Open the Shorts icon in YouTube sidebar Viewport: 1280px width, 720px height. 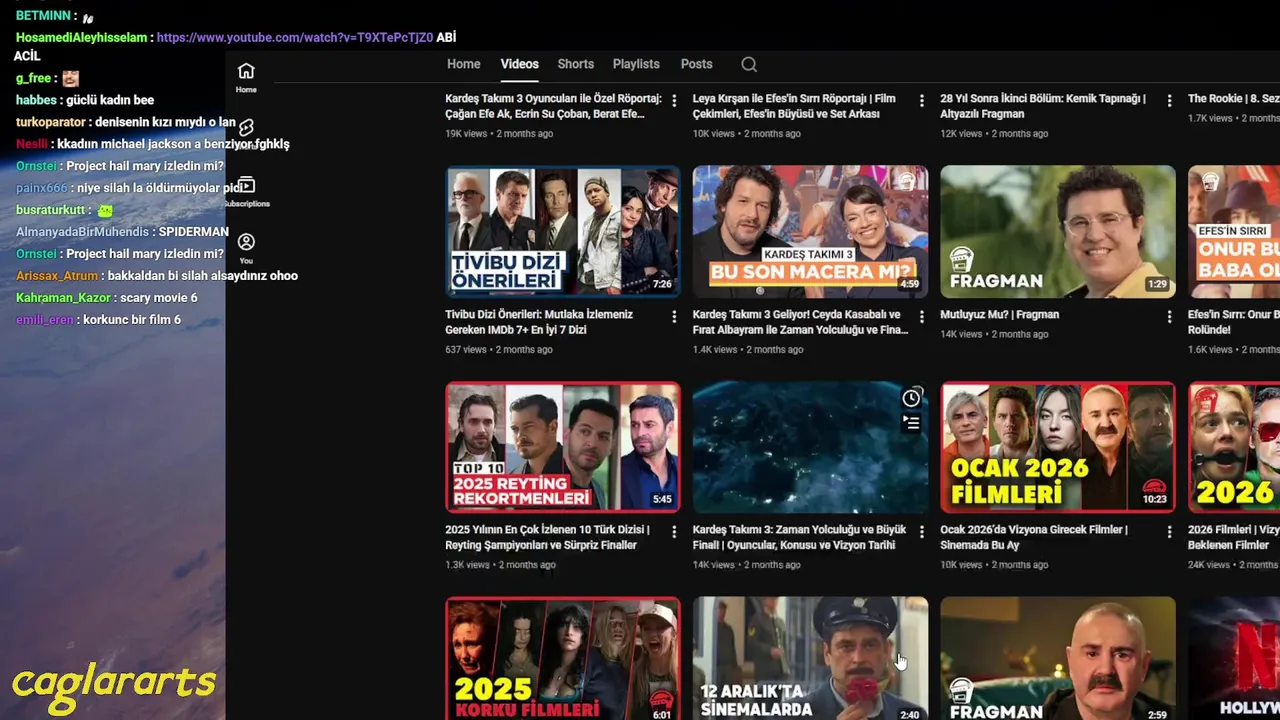click(x=246, y=127)
